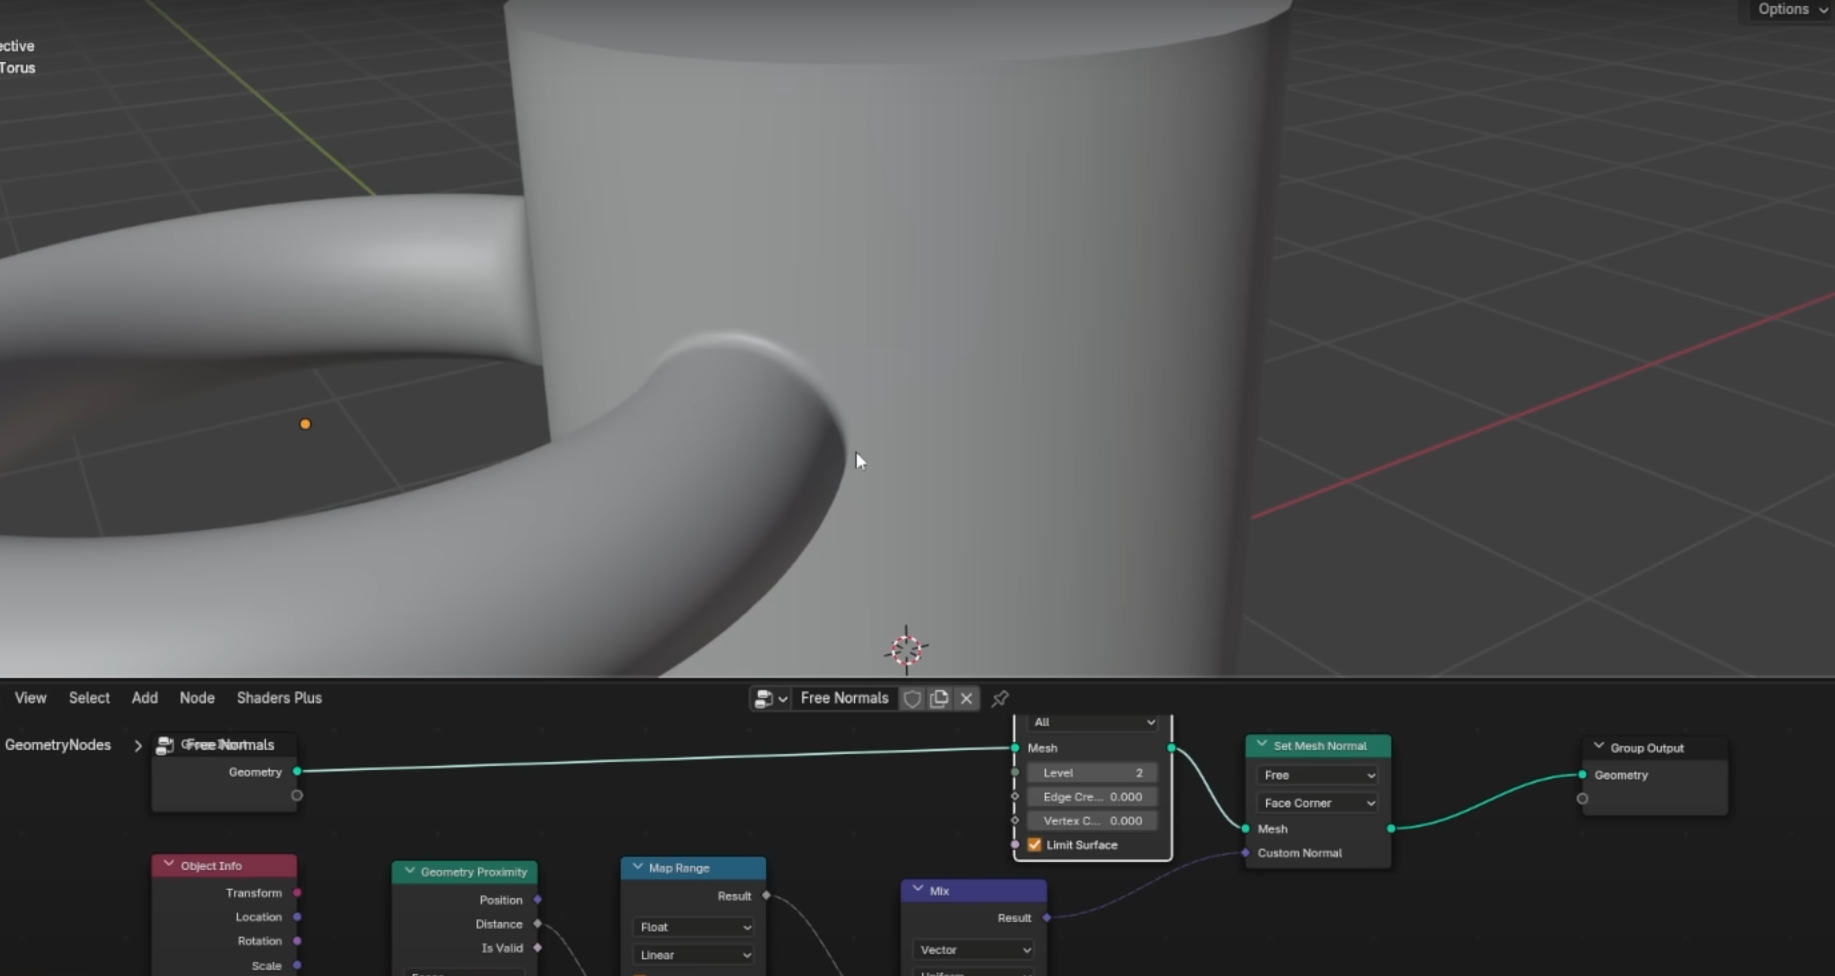Open the Linear interpolation dropdown in Map Range
This screenshot has width=1835, height=976.
click(694, 955)
